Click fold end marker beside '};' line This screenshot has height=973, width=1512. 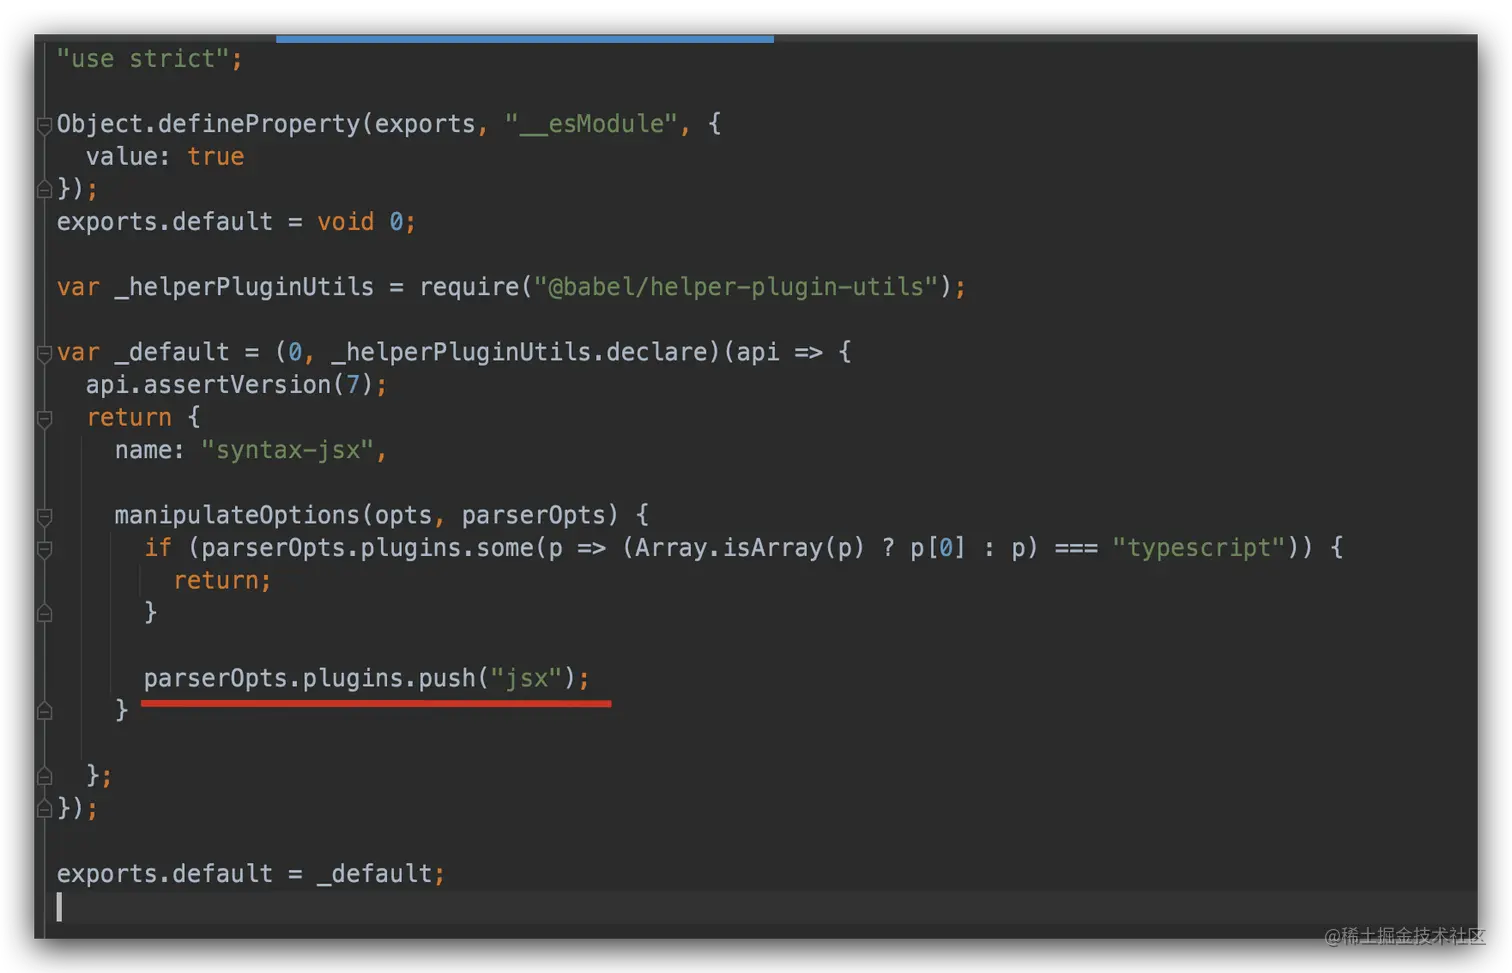click(x=45, y=775)
